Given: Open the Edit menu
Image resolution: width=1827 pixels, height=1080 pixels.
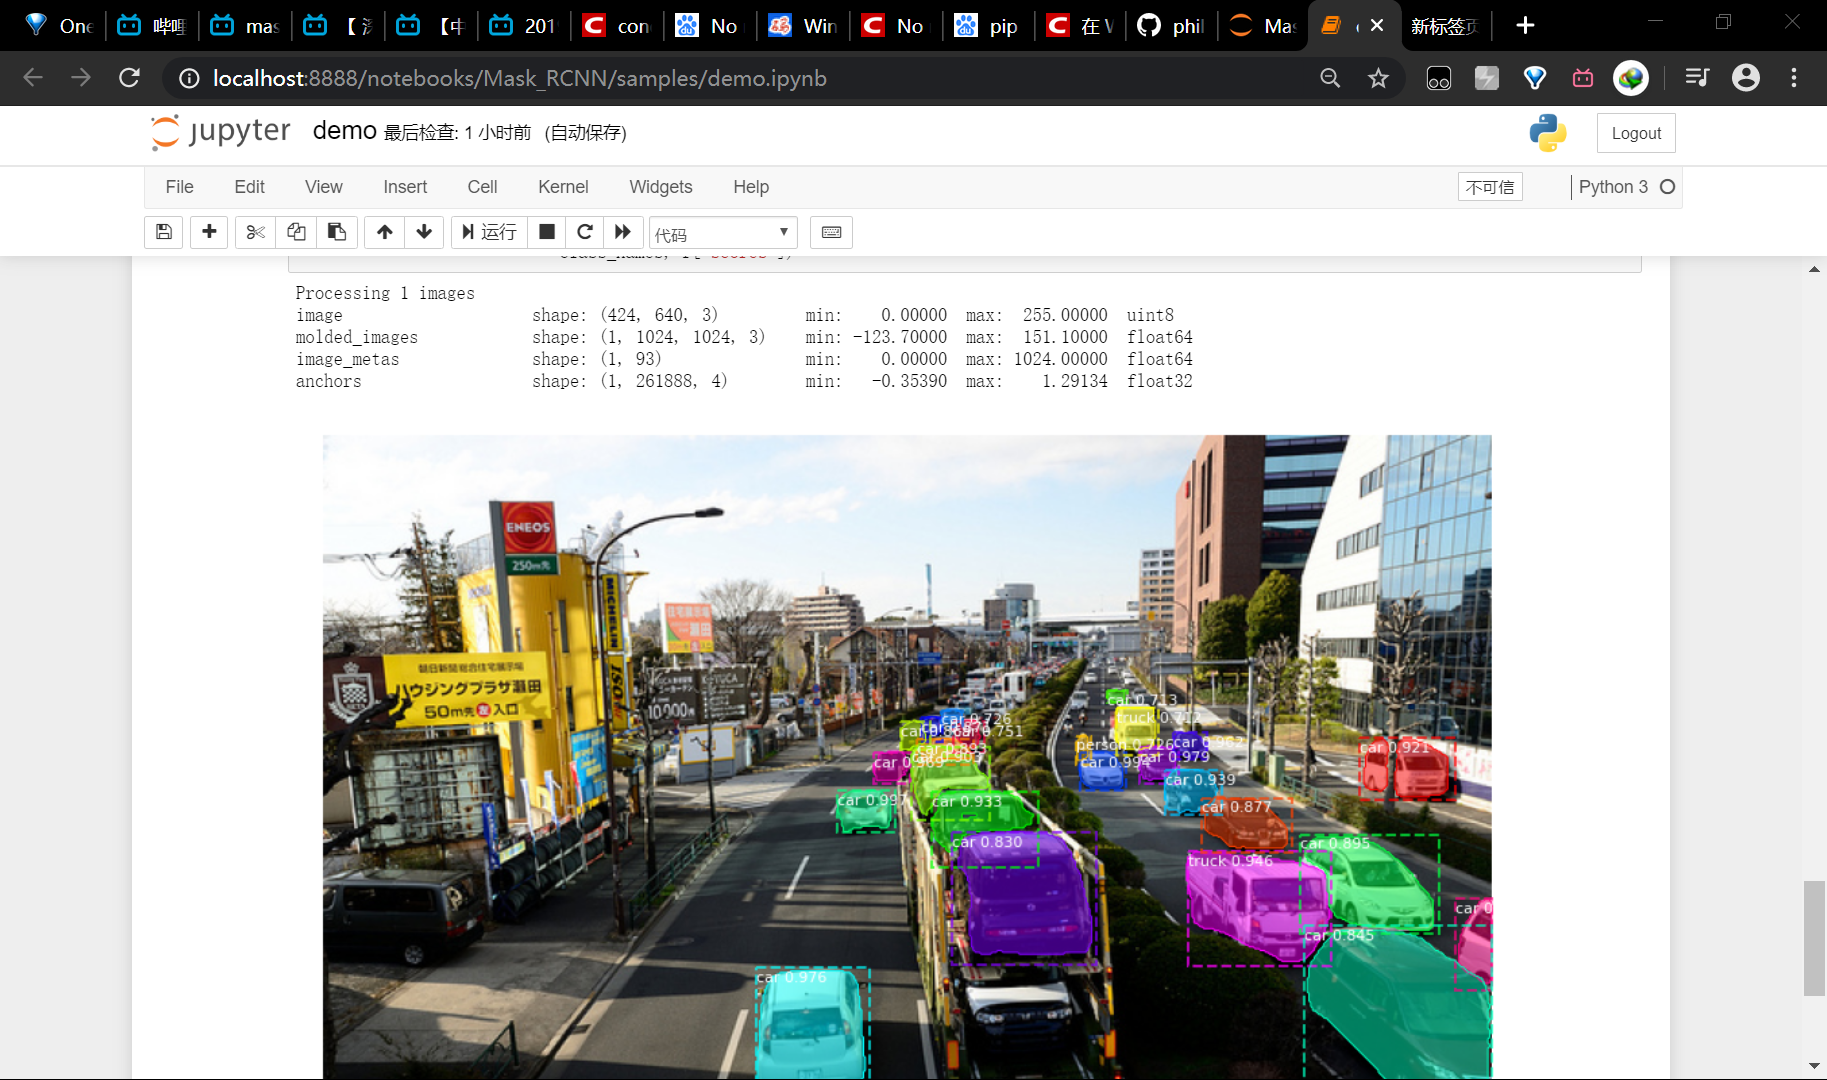Looking at the screenshot, I should (x=249, y=187).
